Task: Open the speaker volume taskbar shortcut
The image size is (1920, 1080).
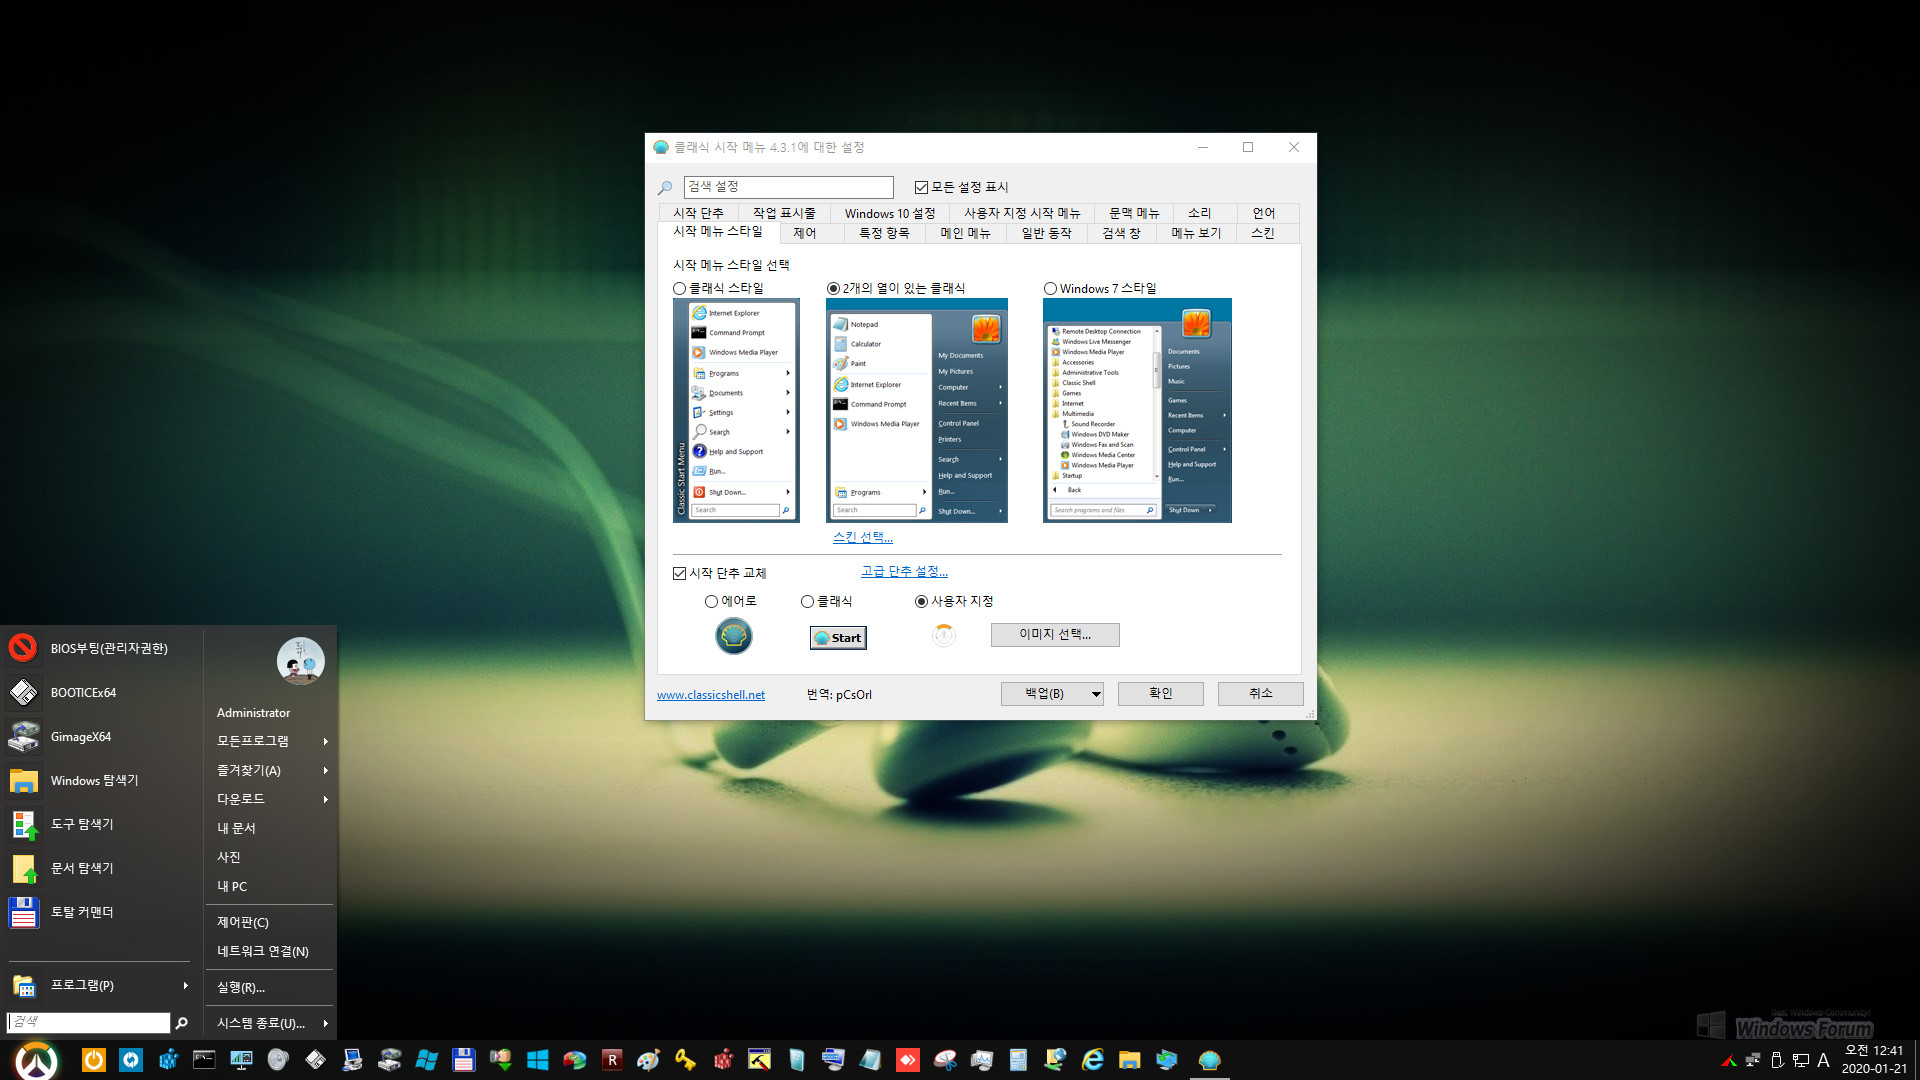Action: (x=278, y=1060)
